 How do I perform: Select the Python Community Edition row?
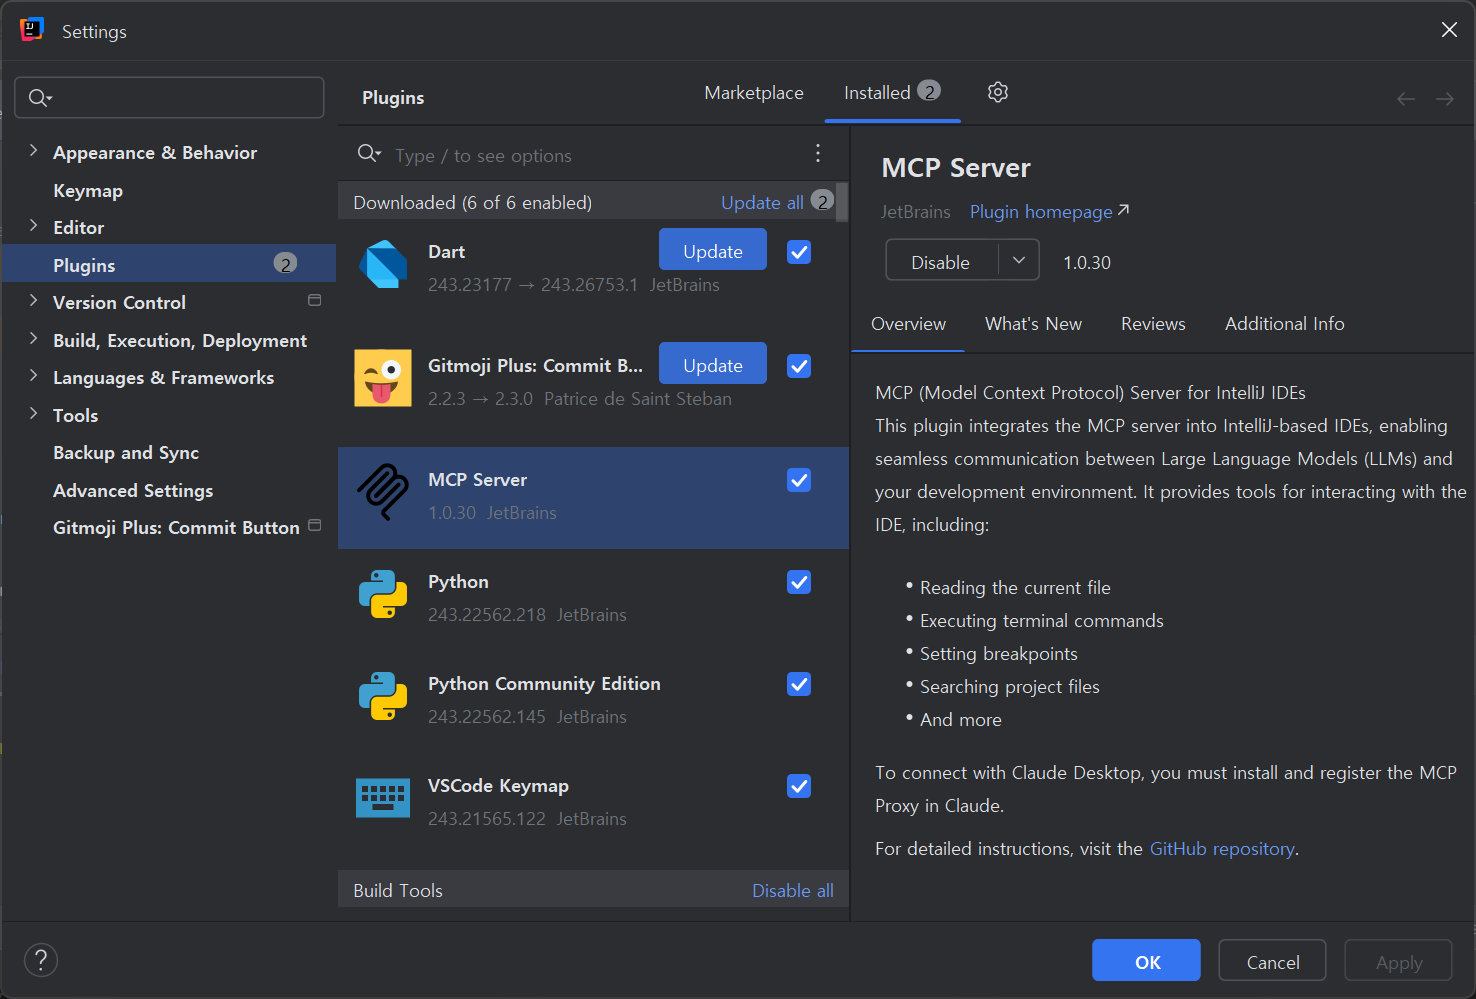593,700
